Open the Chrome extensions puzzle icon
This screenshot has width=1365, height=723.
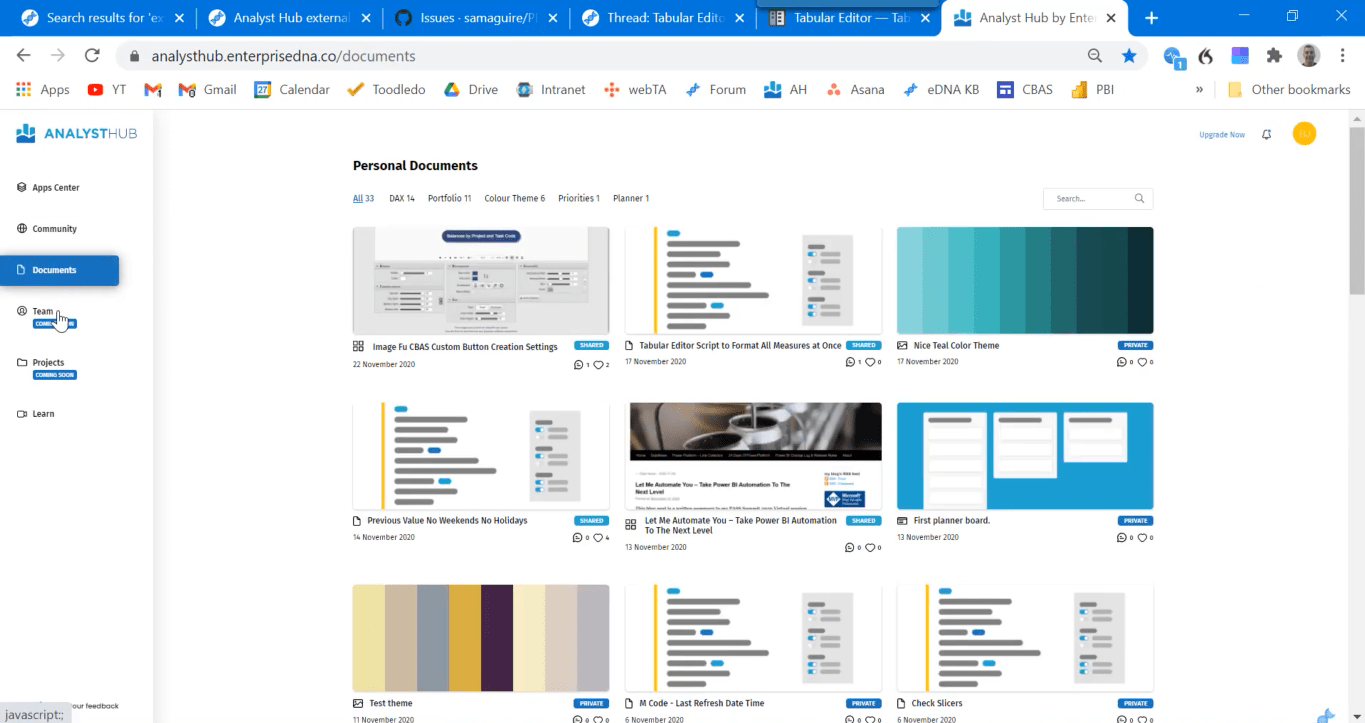1273,56
